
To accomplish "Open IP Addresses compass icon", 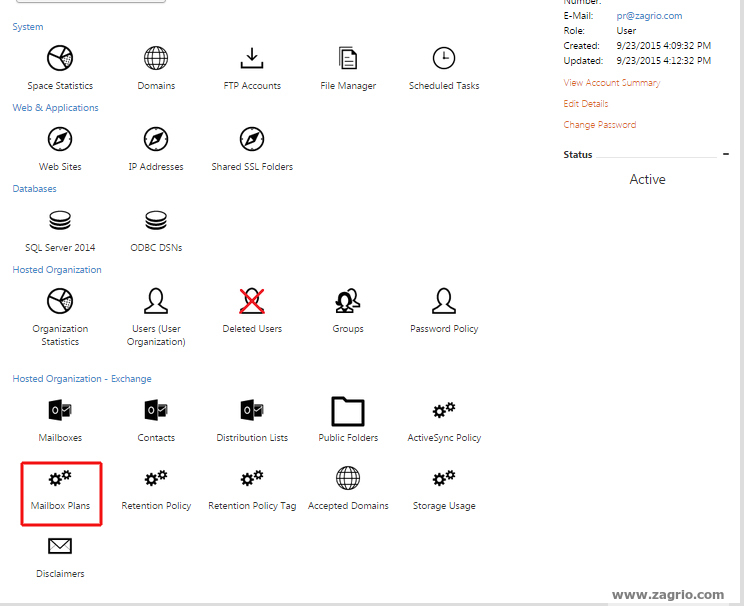I will point(156,139).
